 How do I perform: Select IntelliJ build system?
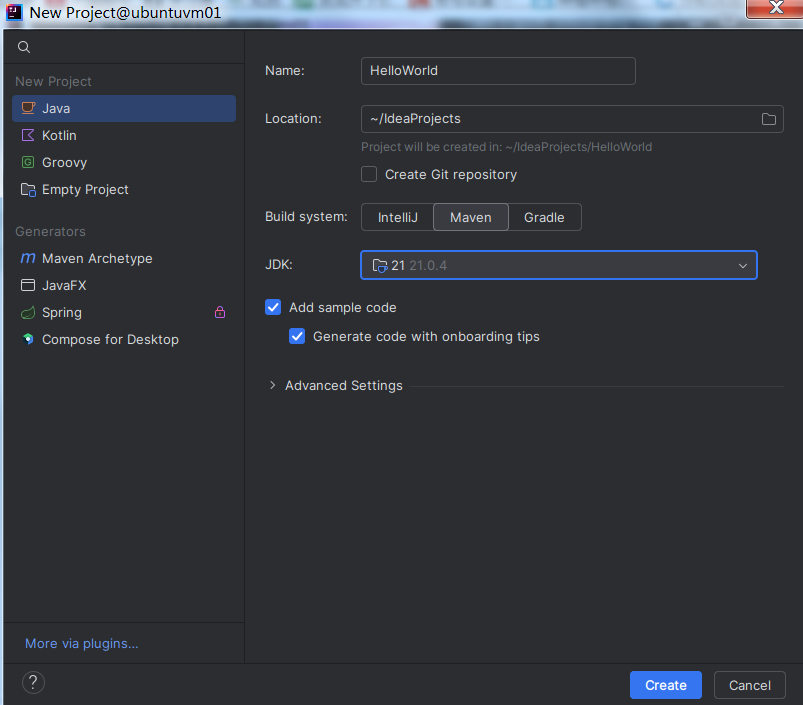(397, 217)
